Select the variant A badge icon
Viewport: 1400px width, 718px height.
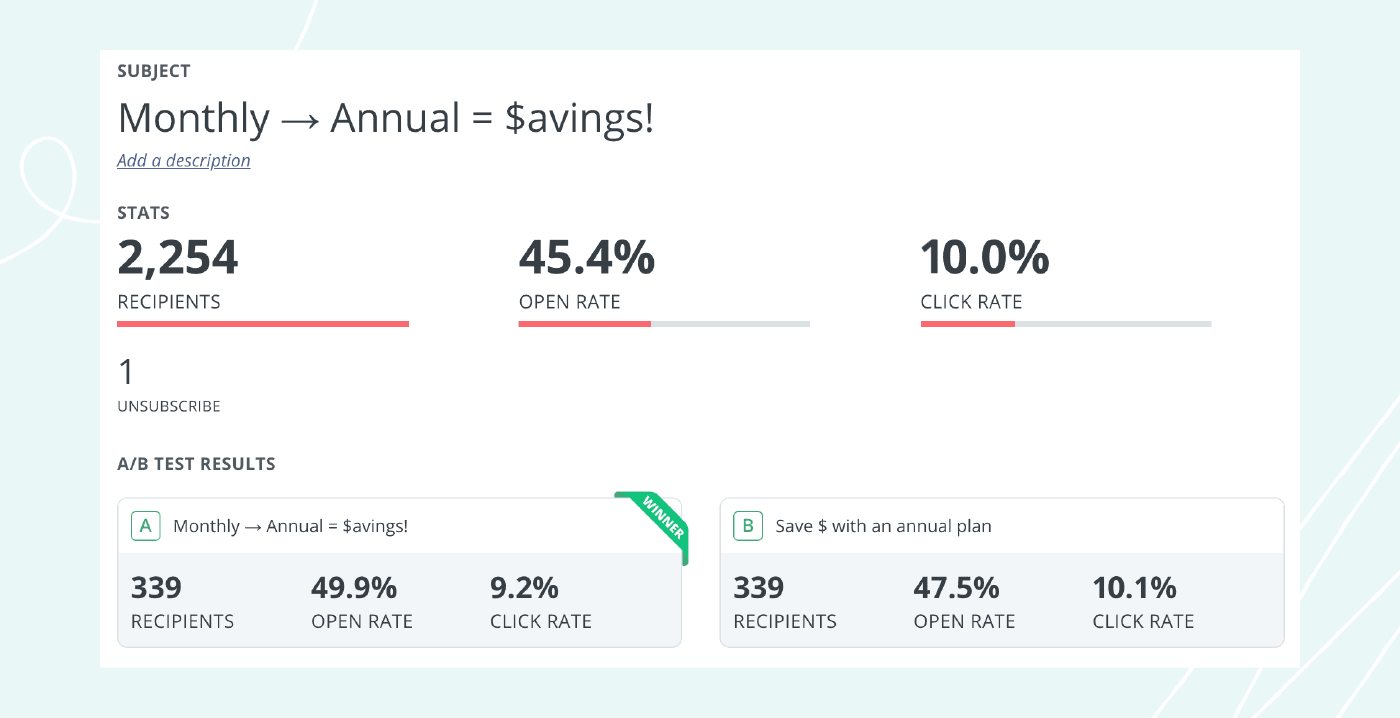pos(145,525)
